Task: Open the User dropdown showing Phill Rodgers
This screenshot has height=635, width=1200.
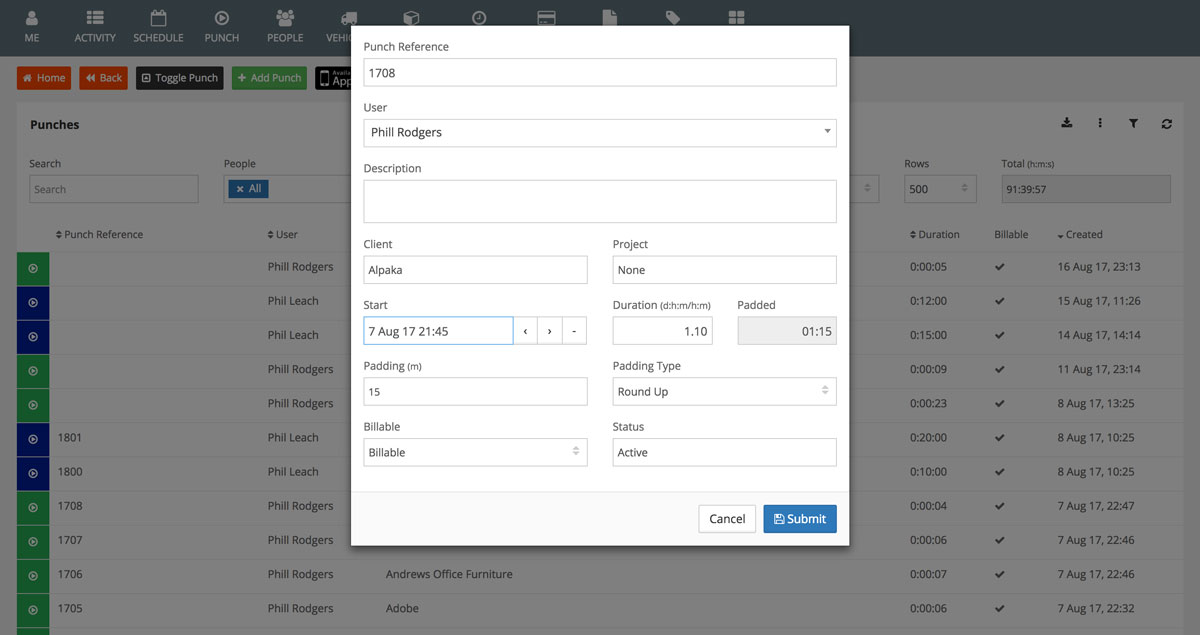Action: [x=600, y=133]
